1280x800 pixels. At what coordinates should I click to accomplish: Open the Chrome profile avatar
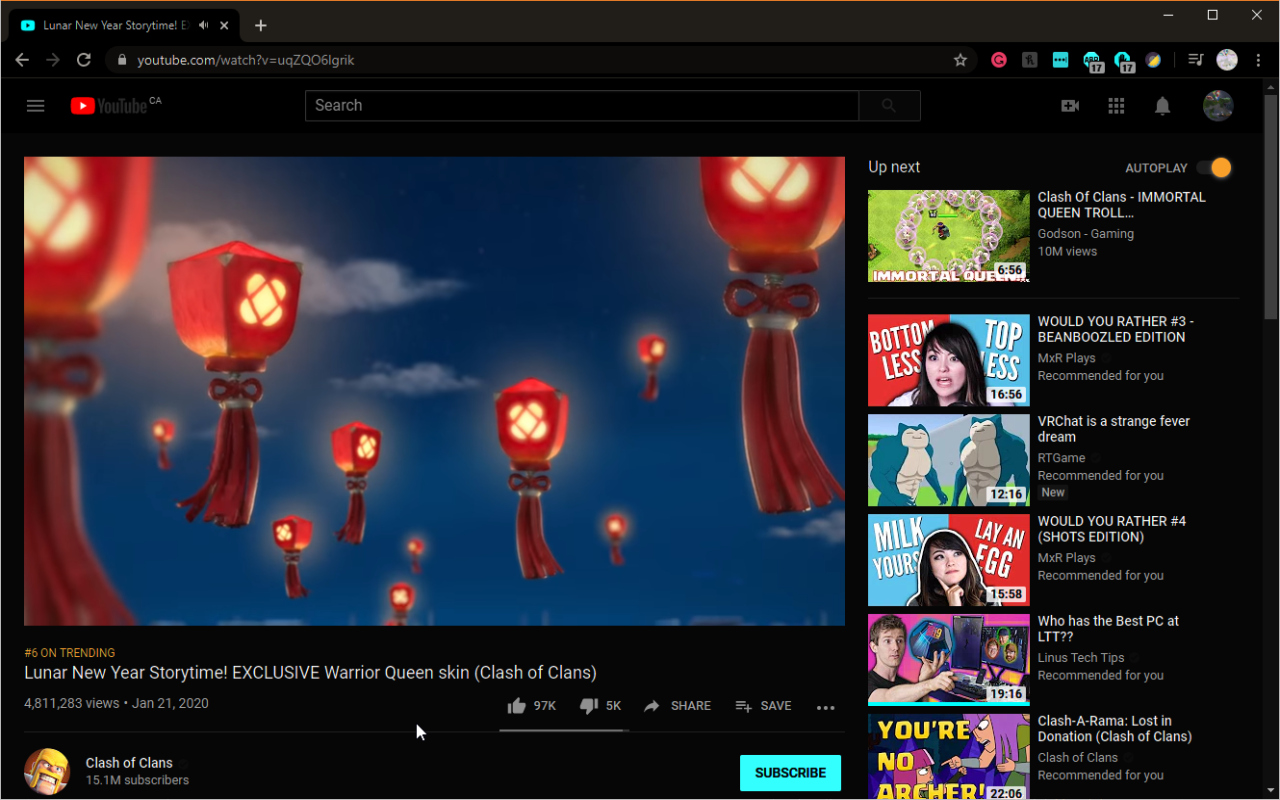pos(1227,60)
